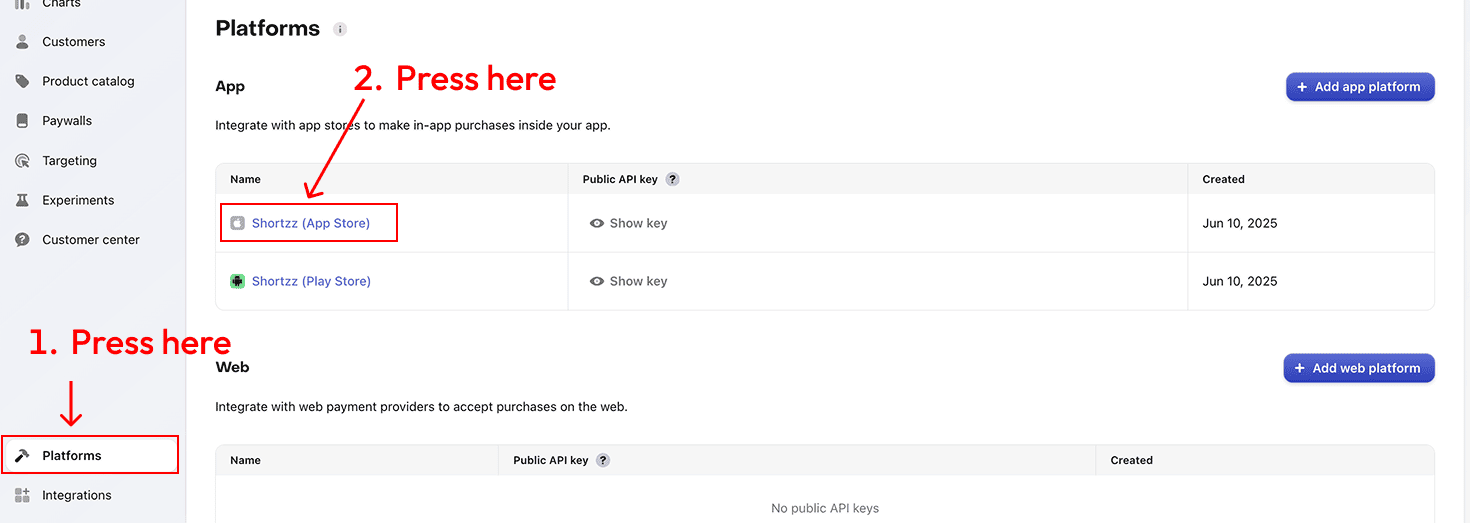The height and width of the screenshot is (523, 1470).
Task: Click the info icon beside Platforms heading
Action: 340,29
